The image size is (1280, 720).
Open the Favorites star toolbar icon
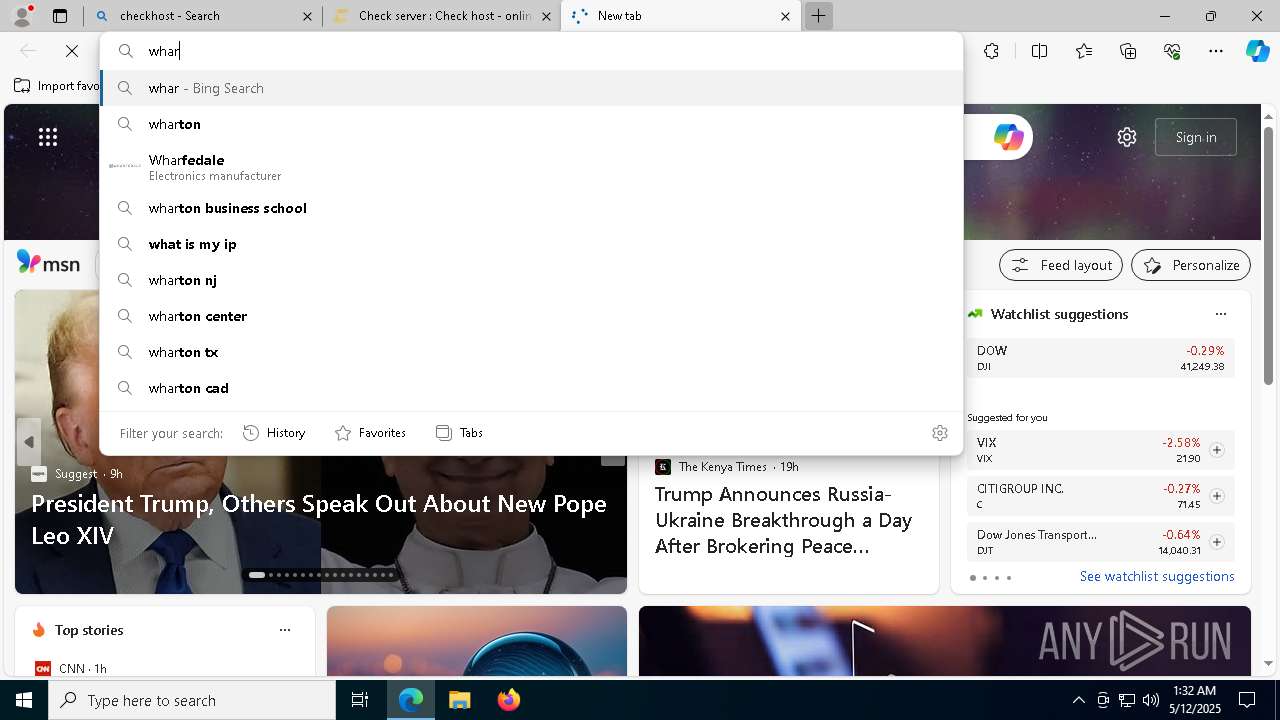[1084, 51]
